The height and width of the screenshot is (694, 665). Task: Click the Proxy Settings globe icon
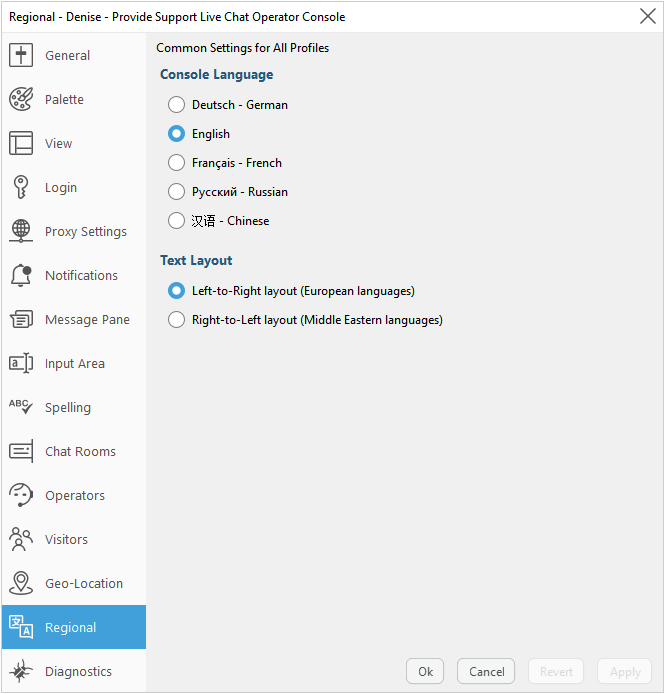(21, 231)
